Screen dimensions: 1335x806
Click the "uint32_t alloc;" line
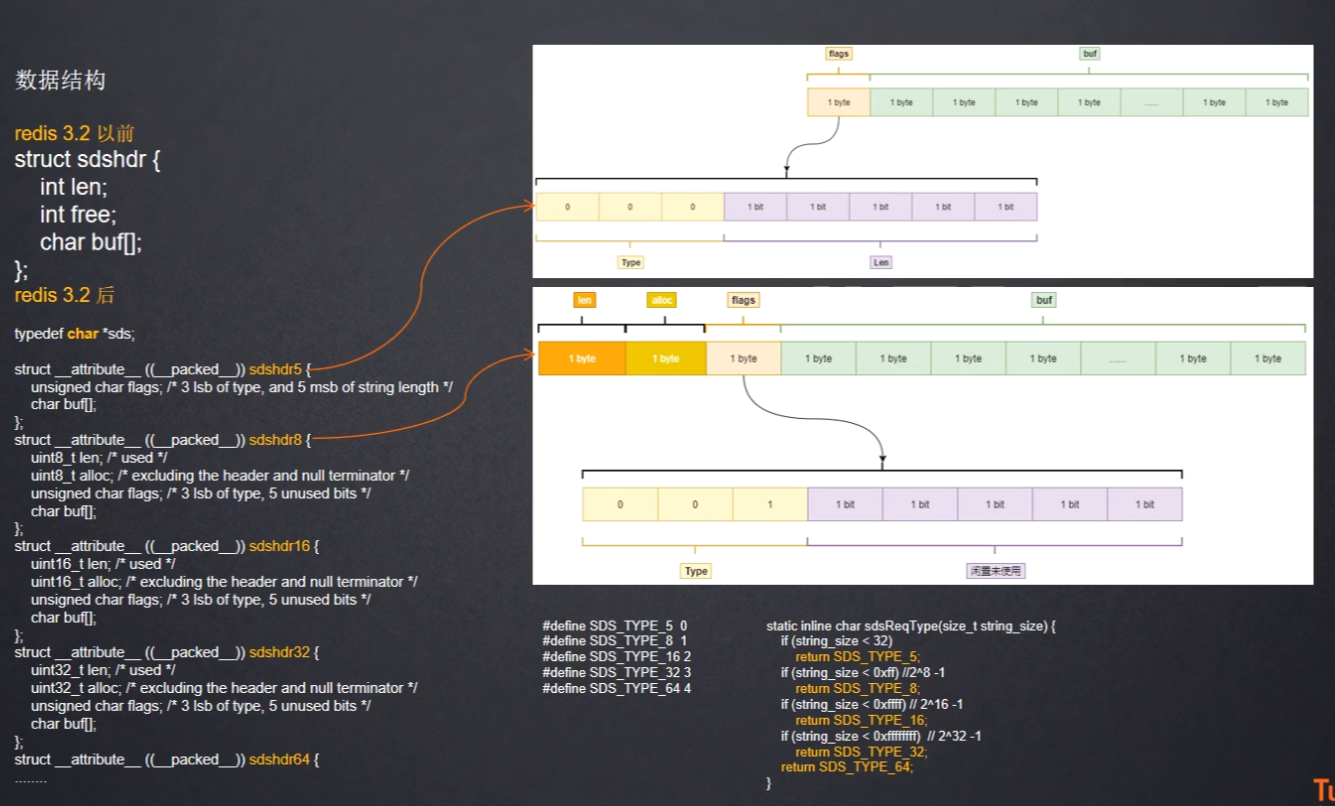(224, 688)
